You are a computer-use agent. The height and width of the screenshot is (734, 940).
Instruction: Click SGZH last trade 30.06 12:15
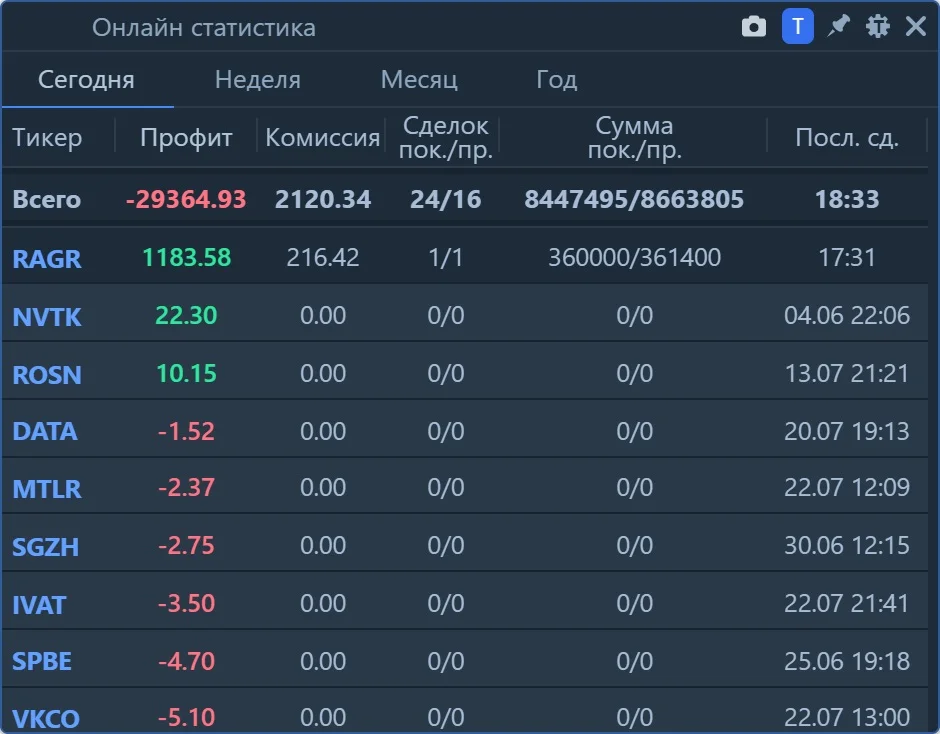pyautogui.click(x=846, y=546)
